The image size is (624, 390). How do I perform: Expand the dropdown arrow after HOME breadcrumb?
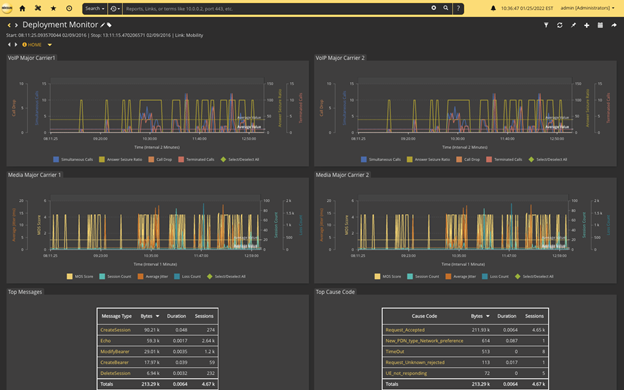50,45
